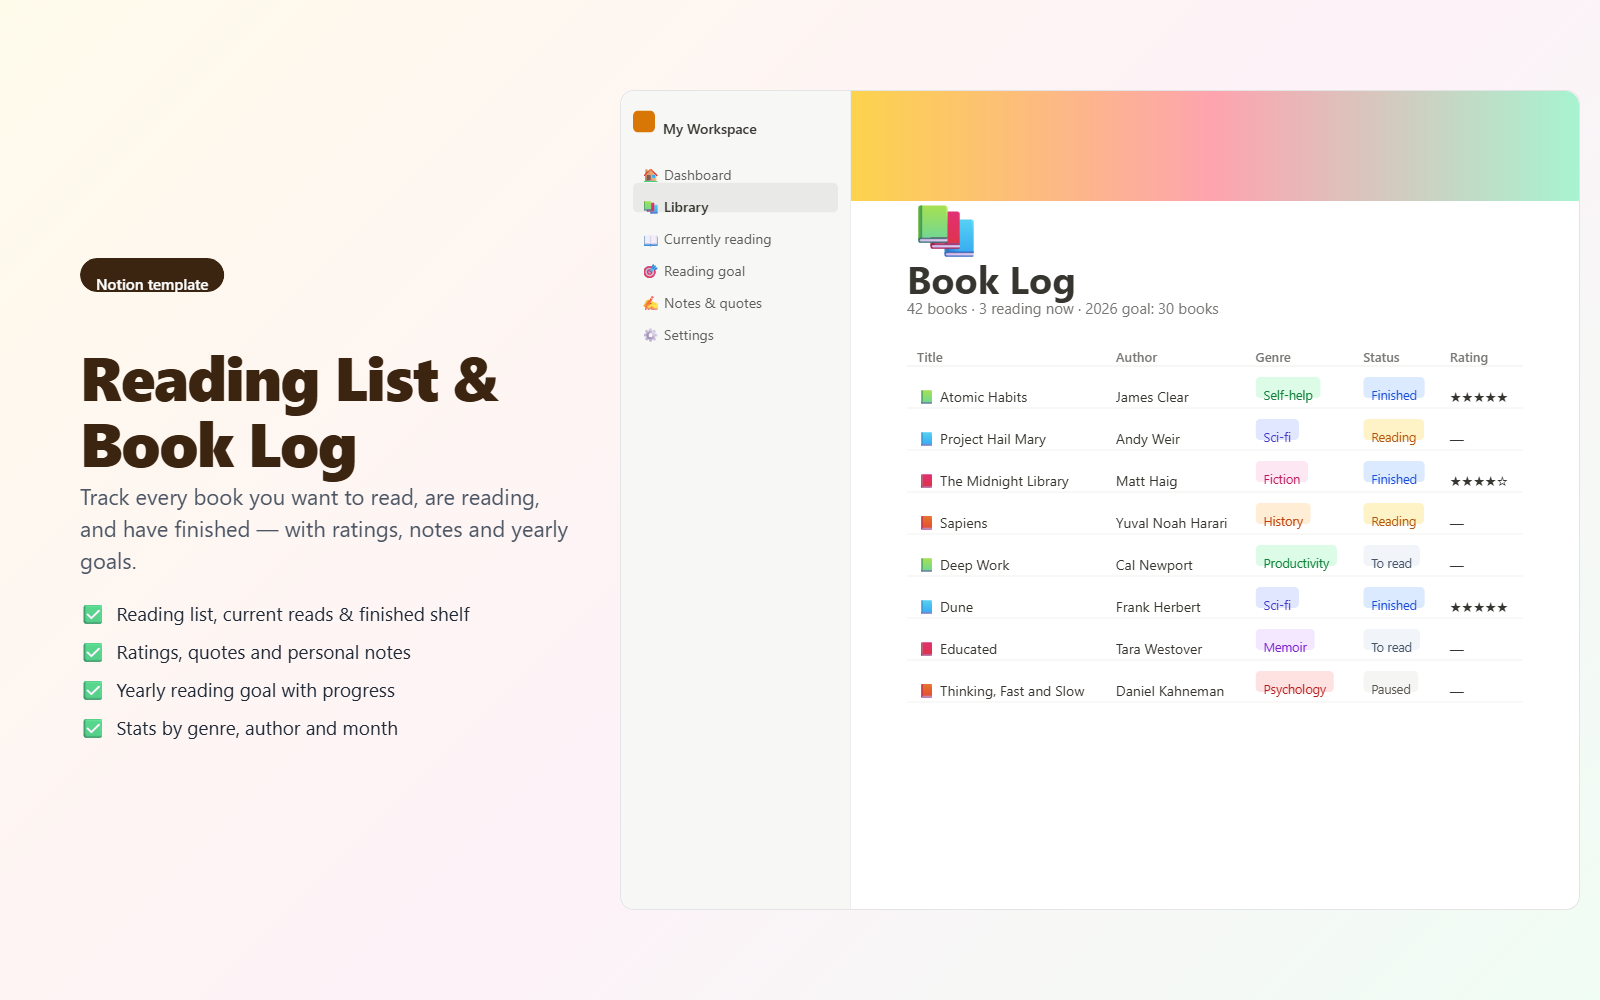This screenshot has width=1600, height=1000.
Task: Click the Notion template badge
Action: point(152,276)
